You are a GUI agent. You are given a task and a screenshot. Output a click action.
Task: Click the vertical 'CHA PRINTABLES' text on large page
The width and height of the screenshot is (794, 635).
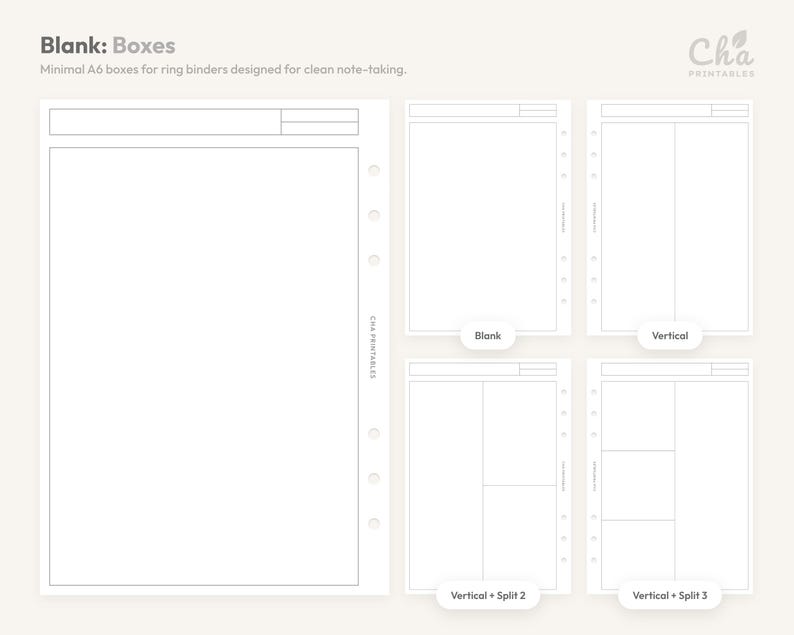(373, 347)
